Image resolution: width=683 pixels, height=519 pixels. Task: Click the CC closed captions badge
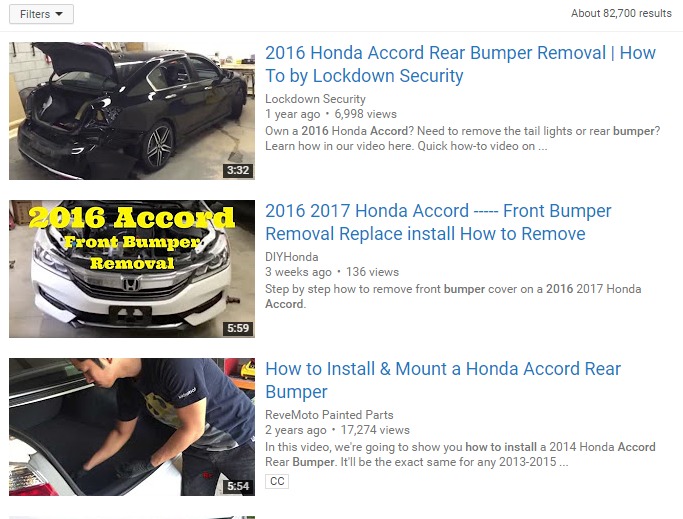pos(277,481)
